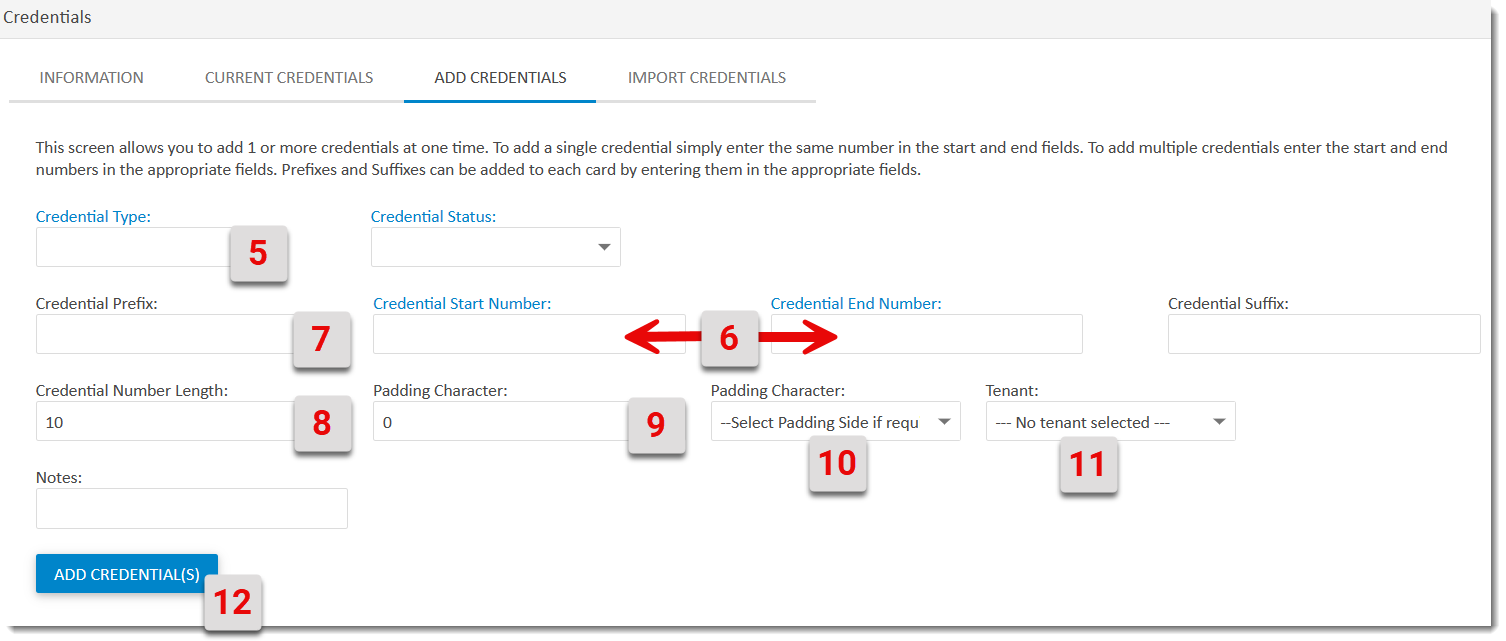This screenshot has width=1506, height=641.
Task: Click the Credential Start Number label link
Action: click(462, 303)
